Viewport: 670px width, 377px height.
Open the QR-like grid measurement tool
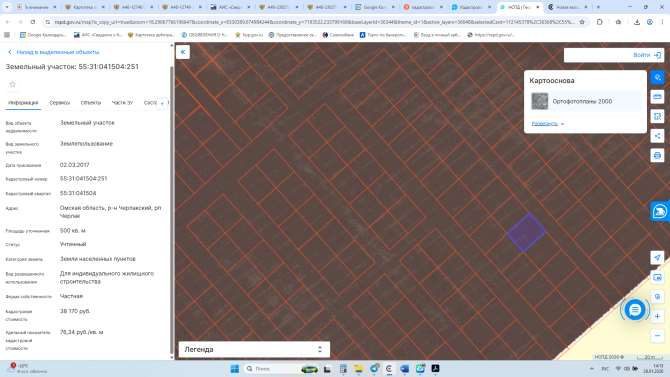coord(658,116)
